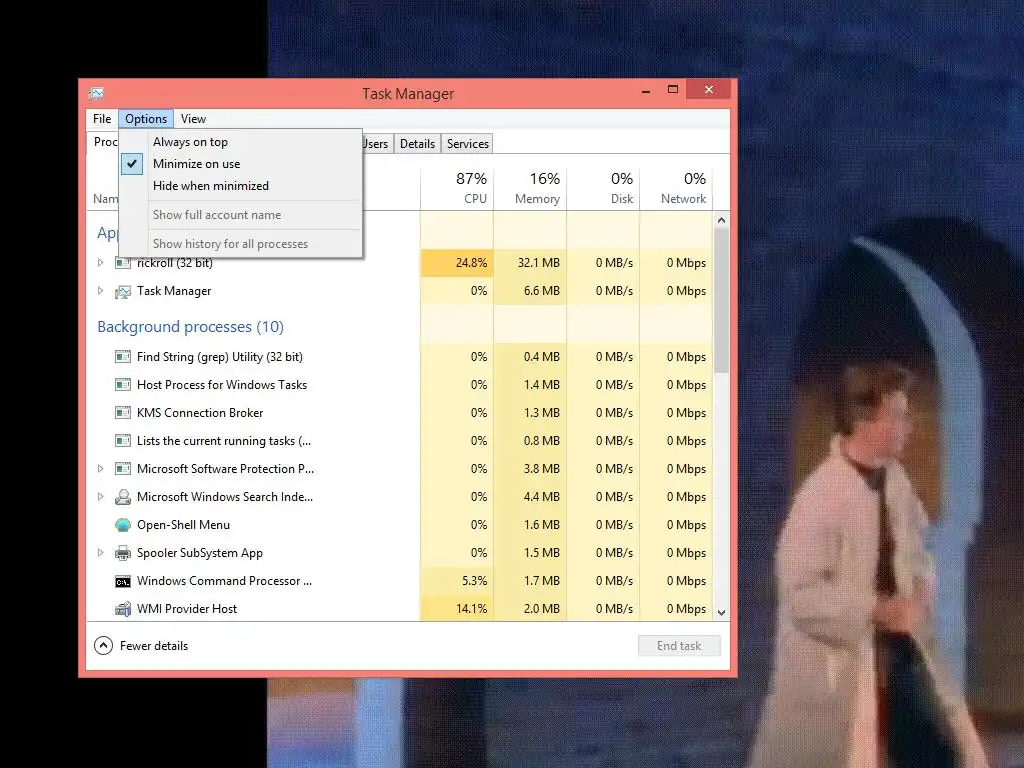1024x768 pixels.
Task: Click the rickroll (32 bit) process icon
Action: (123, 263)
